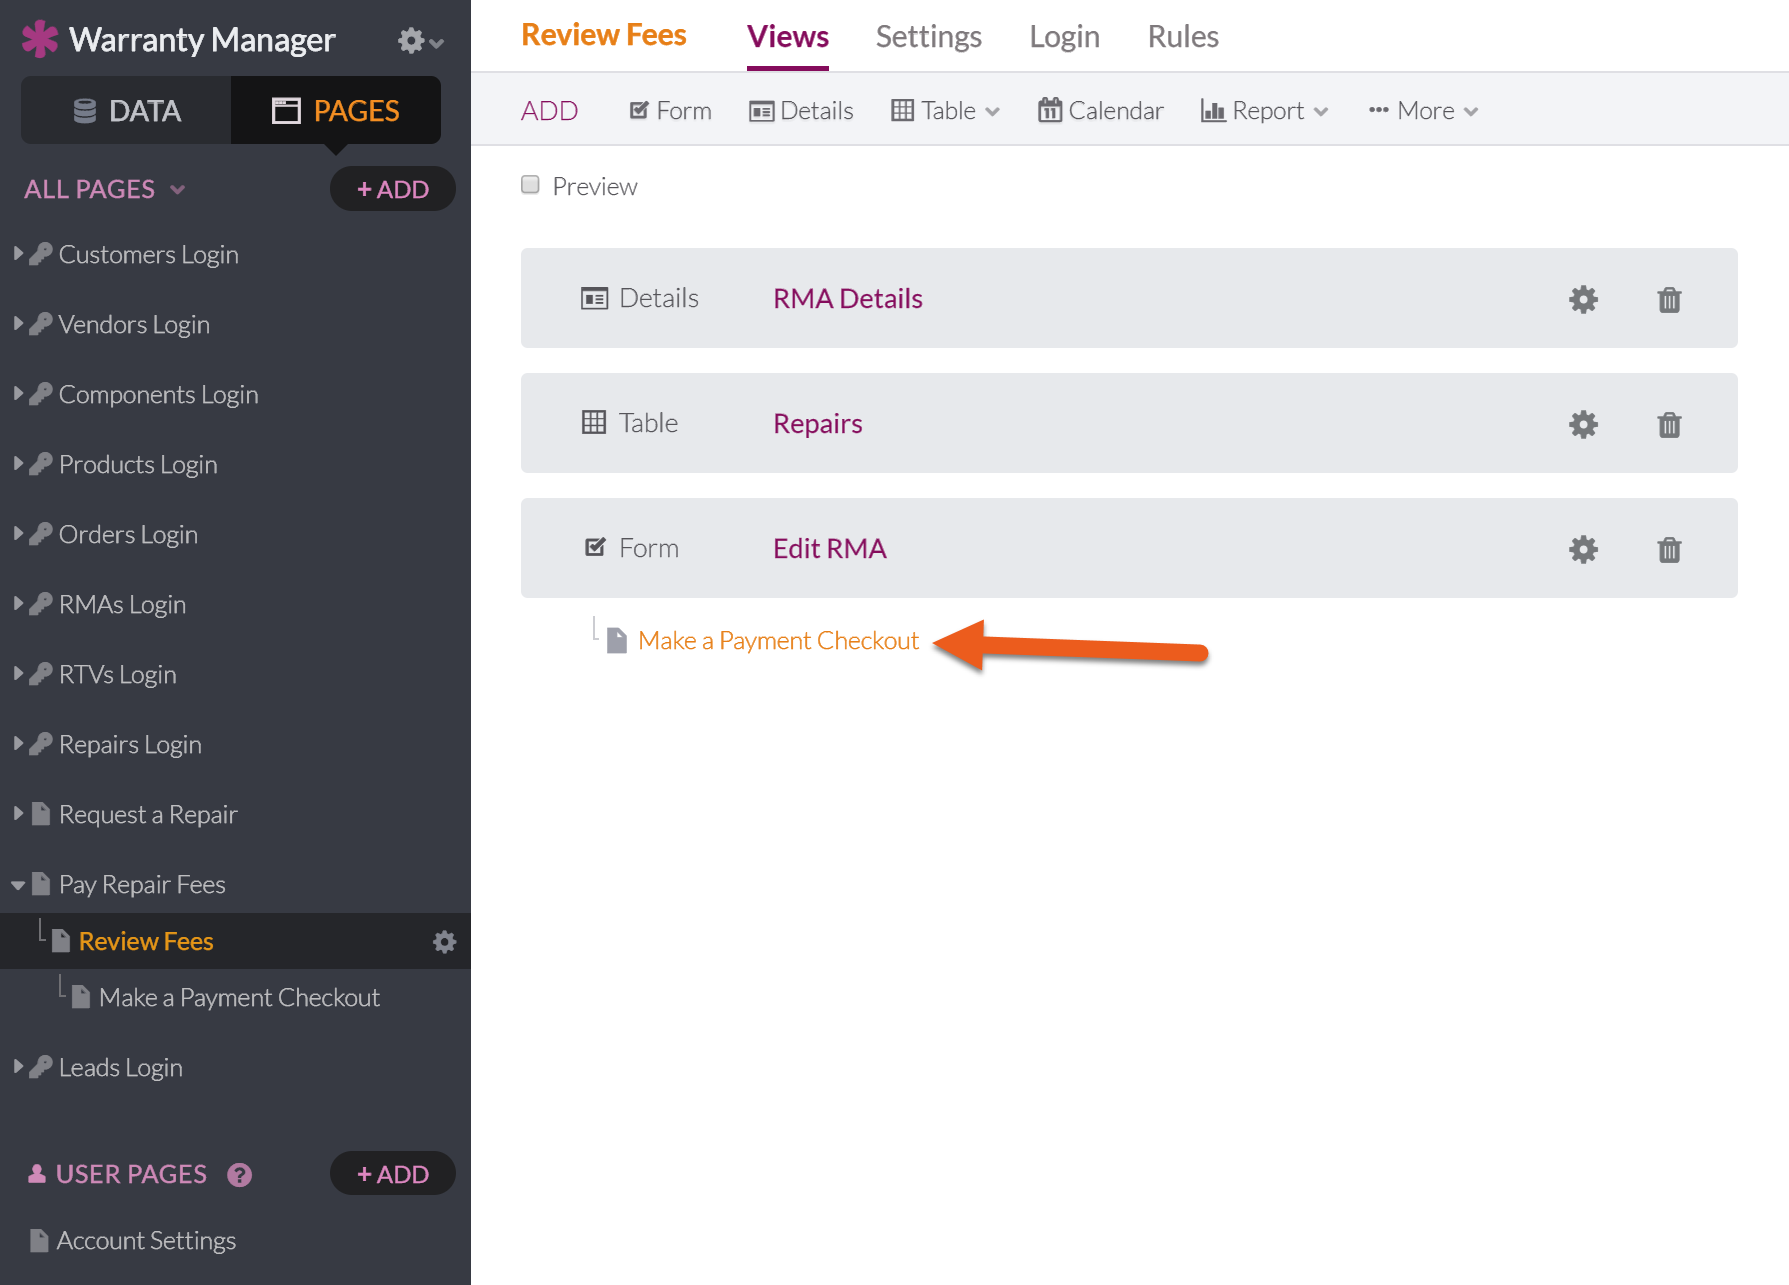Open the Edit RMA form view
The height and width of the screenshot is (1285, 1789).
pyautogui.click(x=830, y=548)
